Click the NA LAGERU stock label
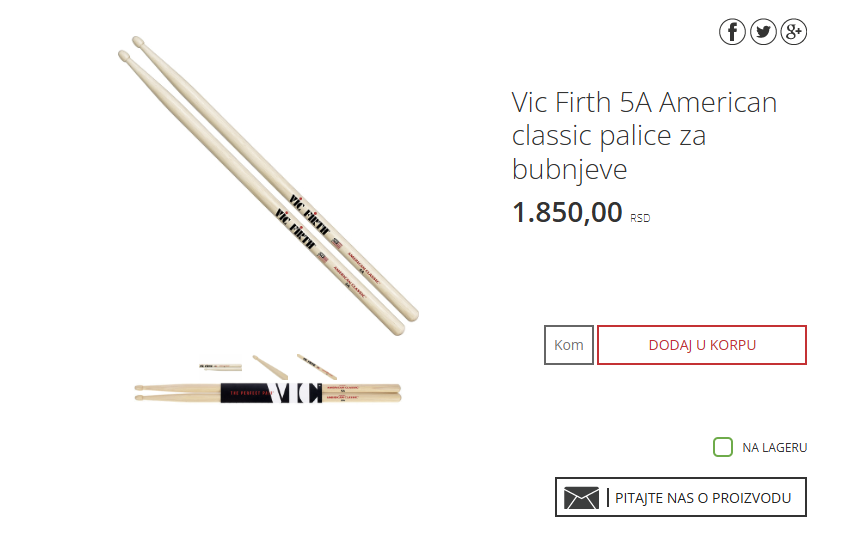This screenshot has width=853, height=549. [775, 448]
